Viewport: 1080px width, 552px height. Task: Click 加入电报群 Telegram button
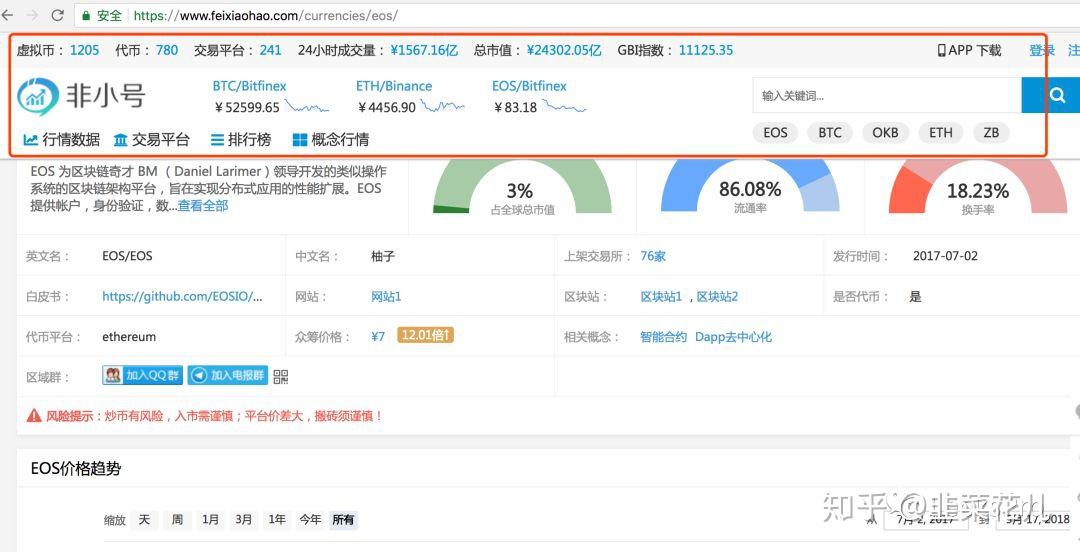[228, 375]
